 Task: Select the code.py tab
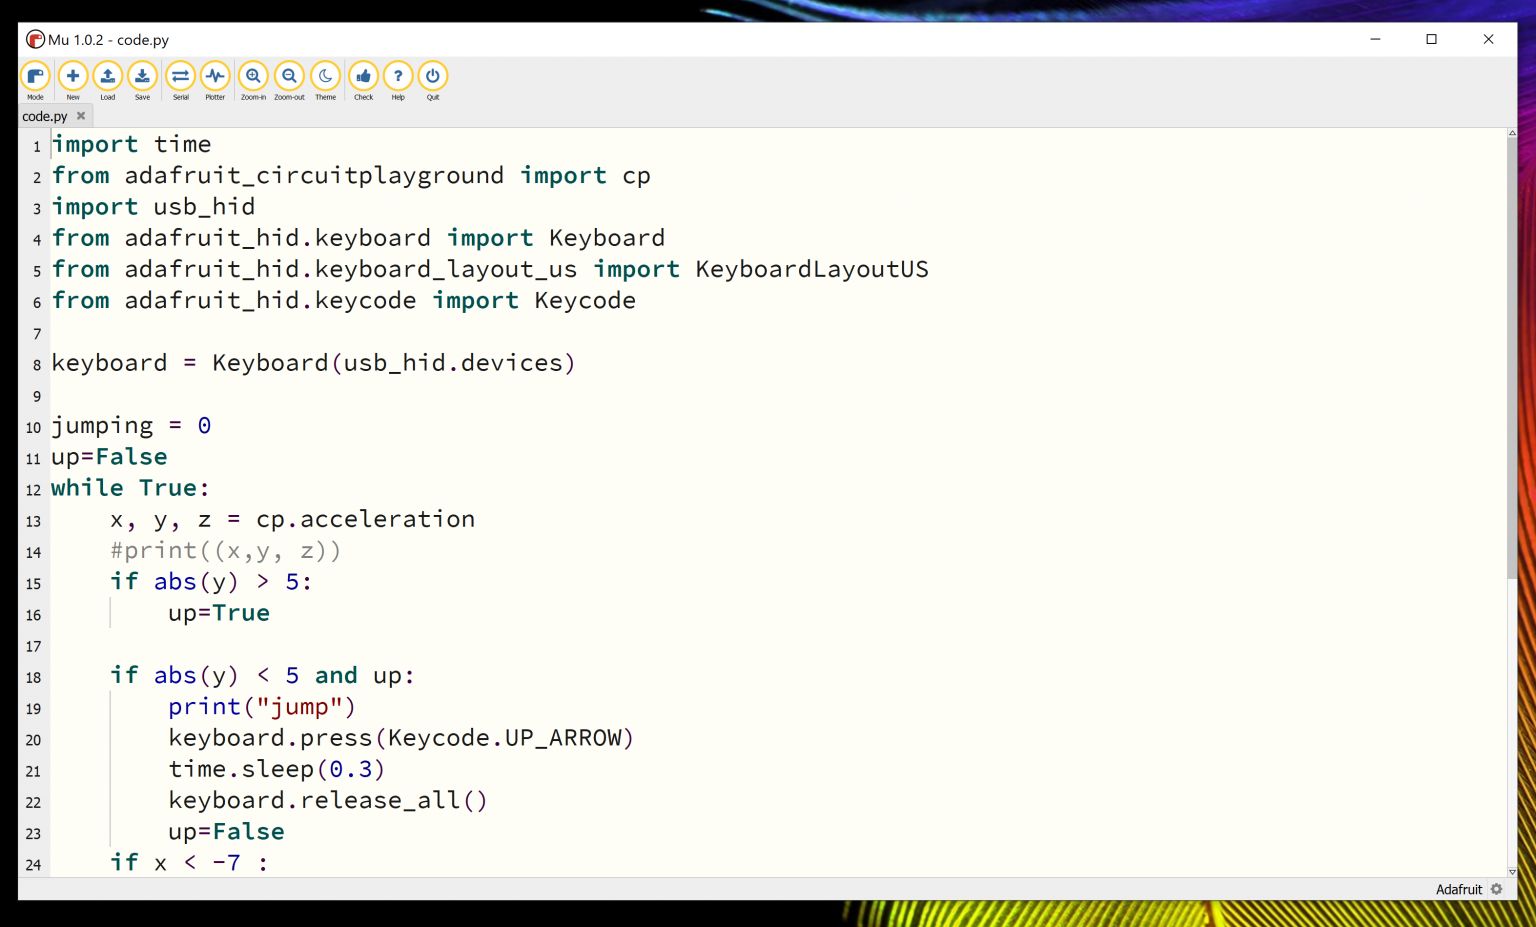coord(45,116)
